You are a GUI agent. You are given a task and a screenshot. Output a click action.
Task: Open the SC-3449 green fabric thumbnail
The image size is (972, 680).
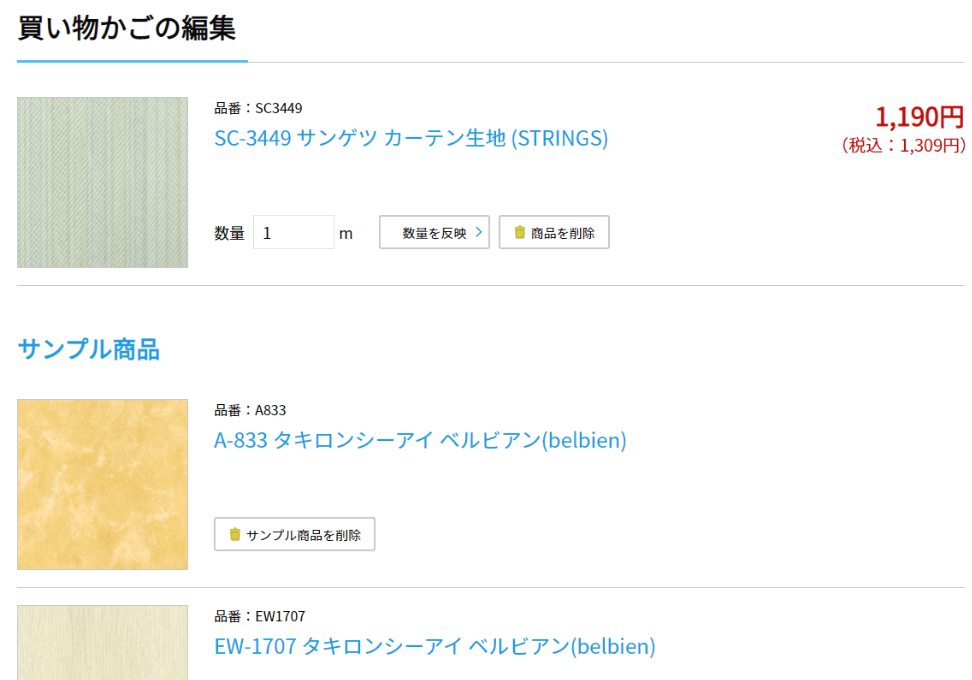pyautogui.click(x=102, y=182)
